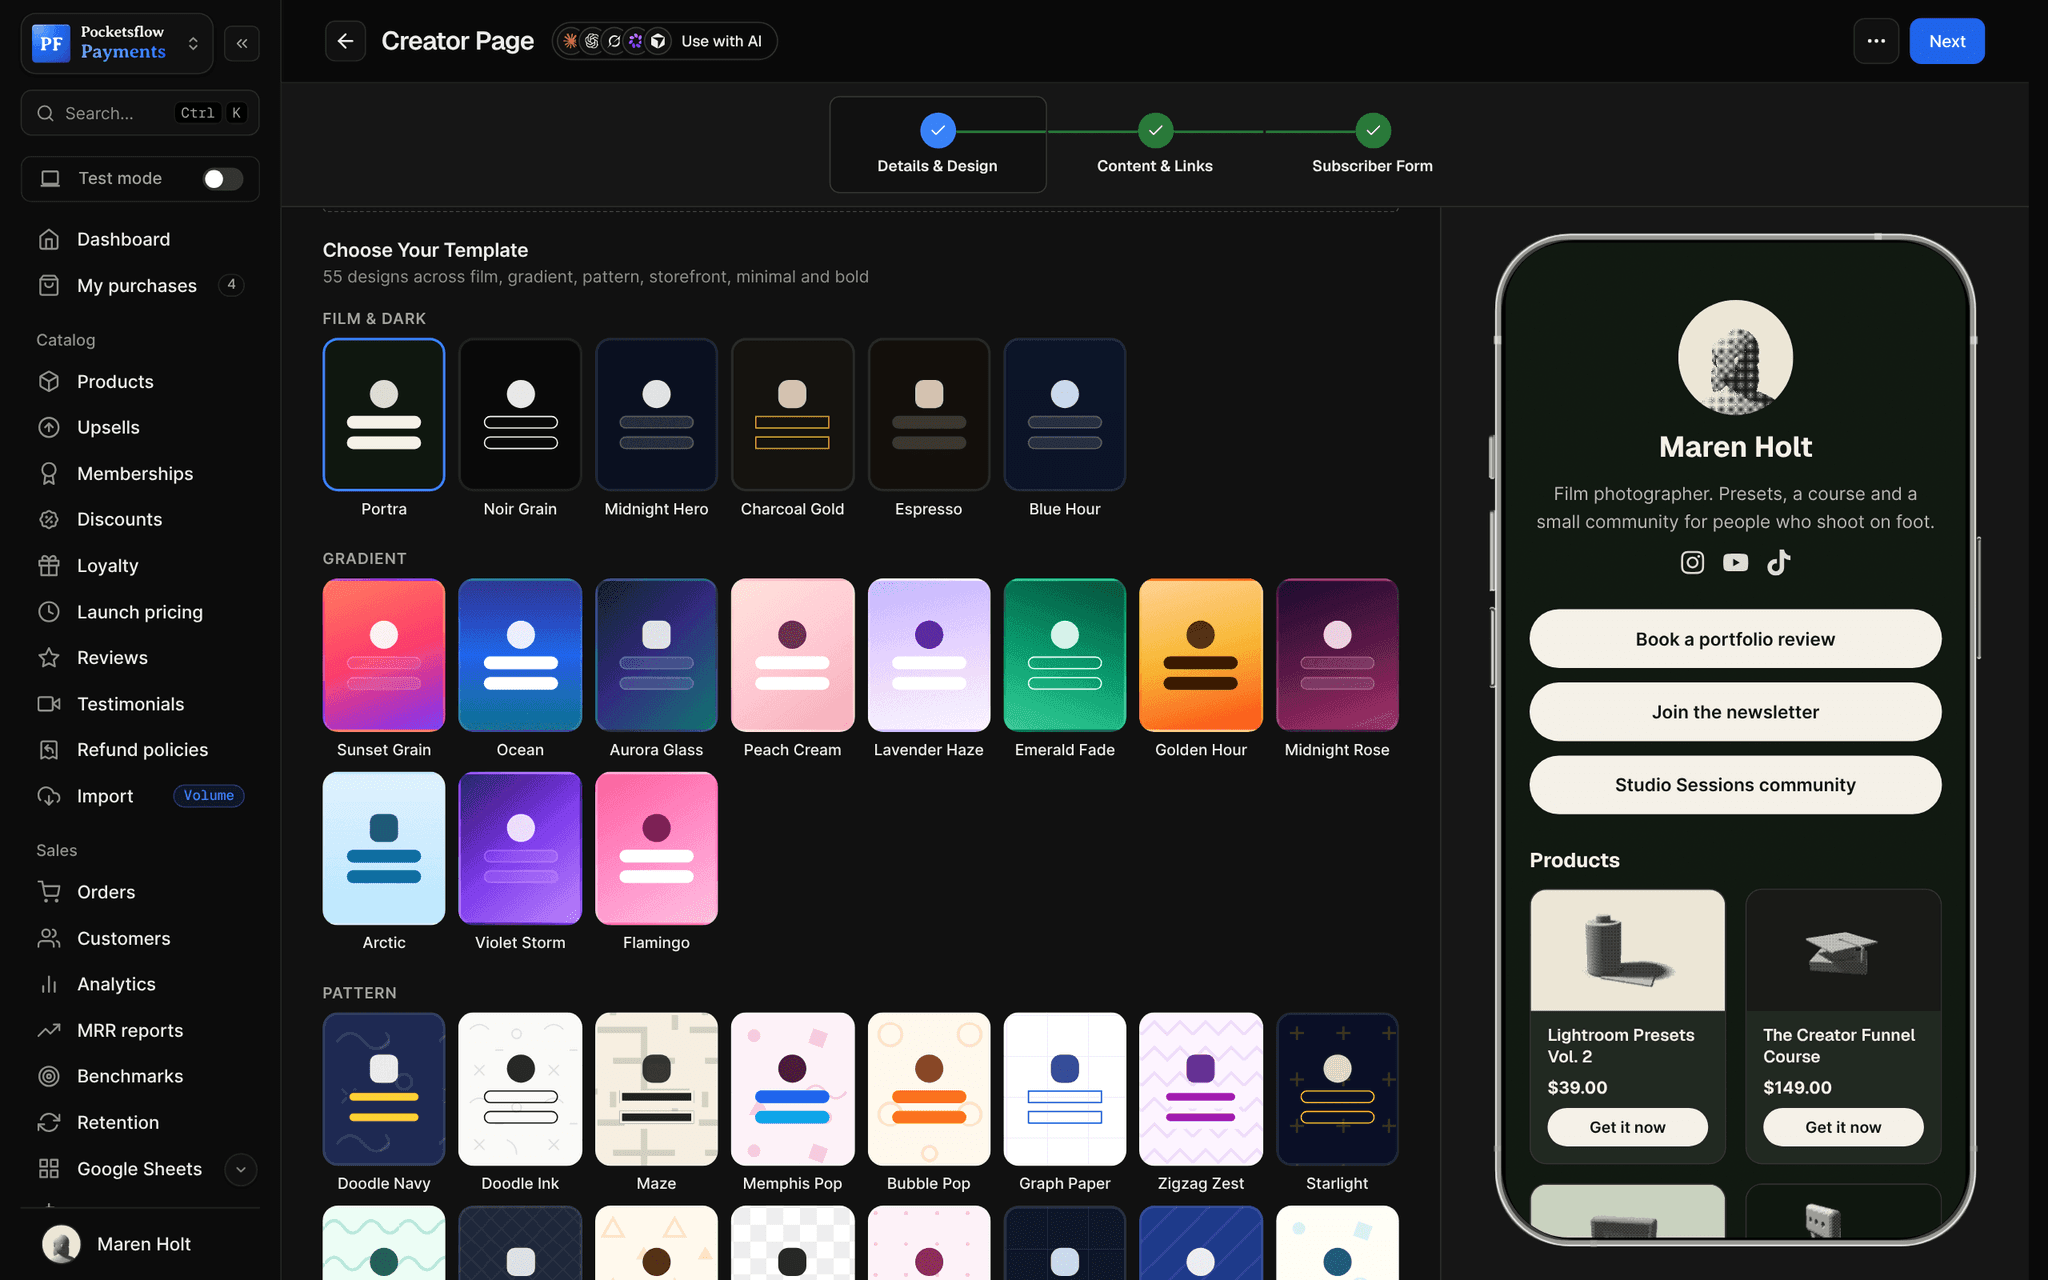Expand the Google Sheets chevron
Viewport: 2048px width, 1280px height.
coord(240,1169)
